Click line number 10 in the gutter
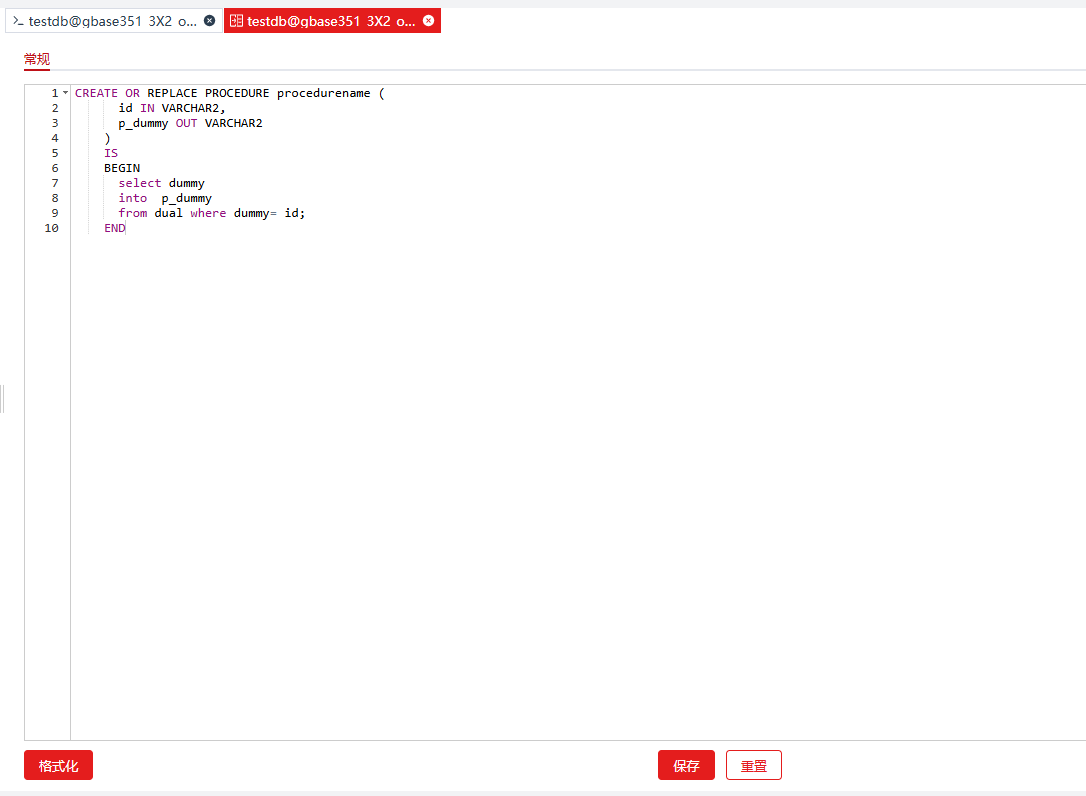The width and height of the screenshot is (1086, 796). (51, 228)
